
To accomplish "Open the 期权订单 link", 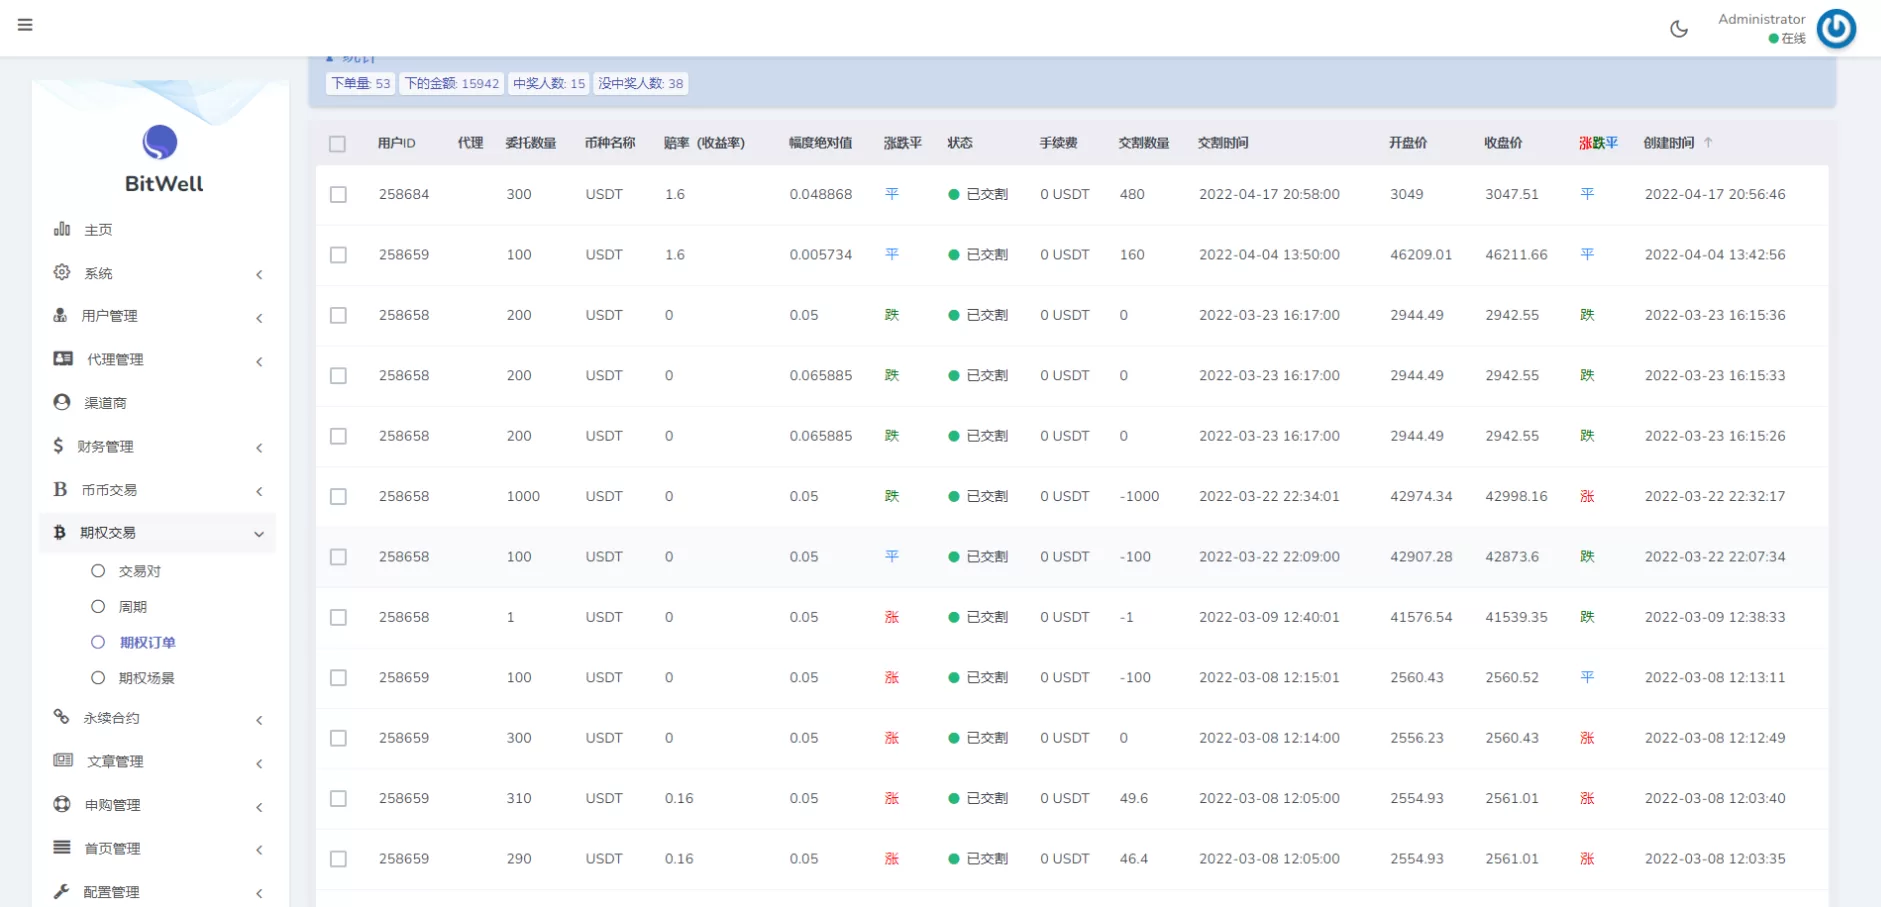I will pos(147,643).
